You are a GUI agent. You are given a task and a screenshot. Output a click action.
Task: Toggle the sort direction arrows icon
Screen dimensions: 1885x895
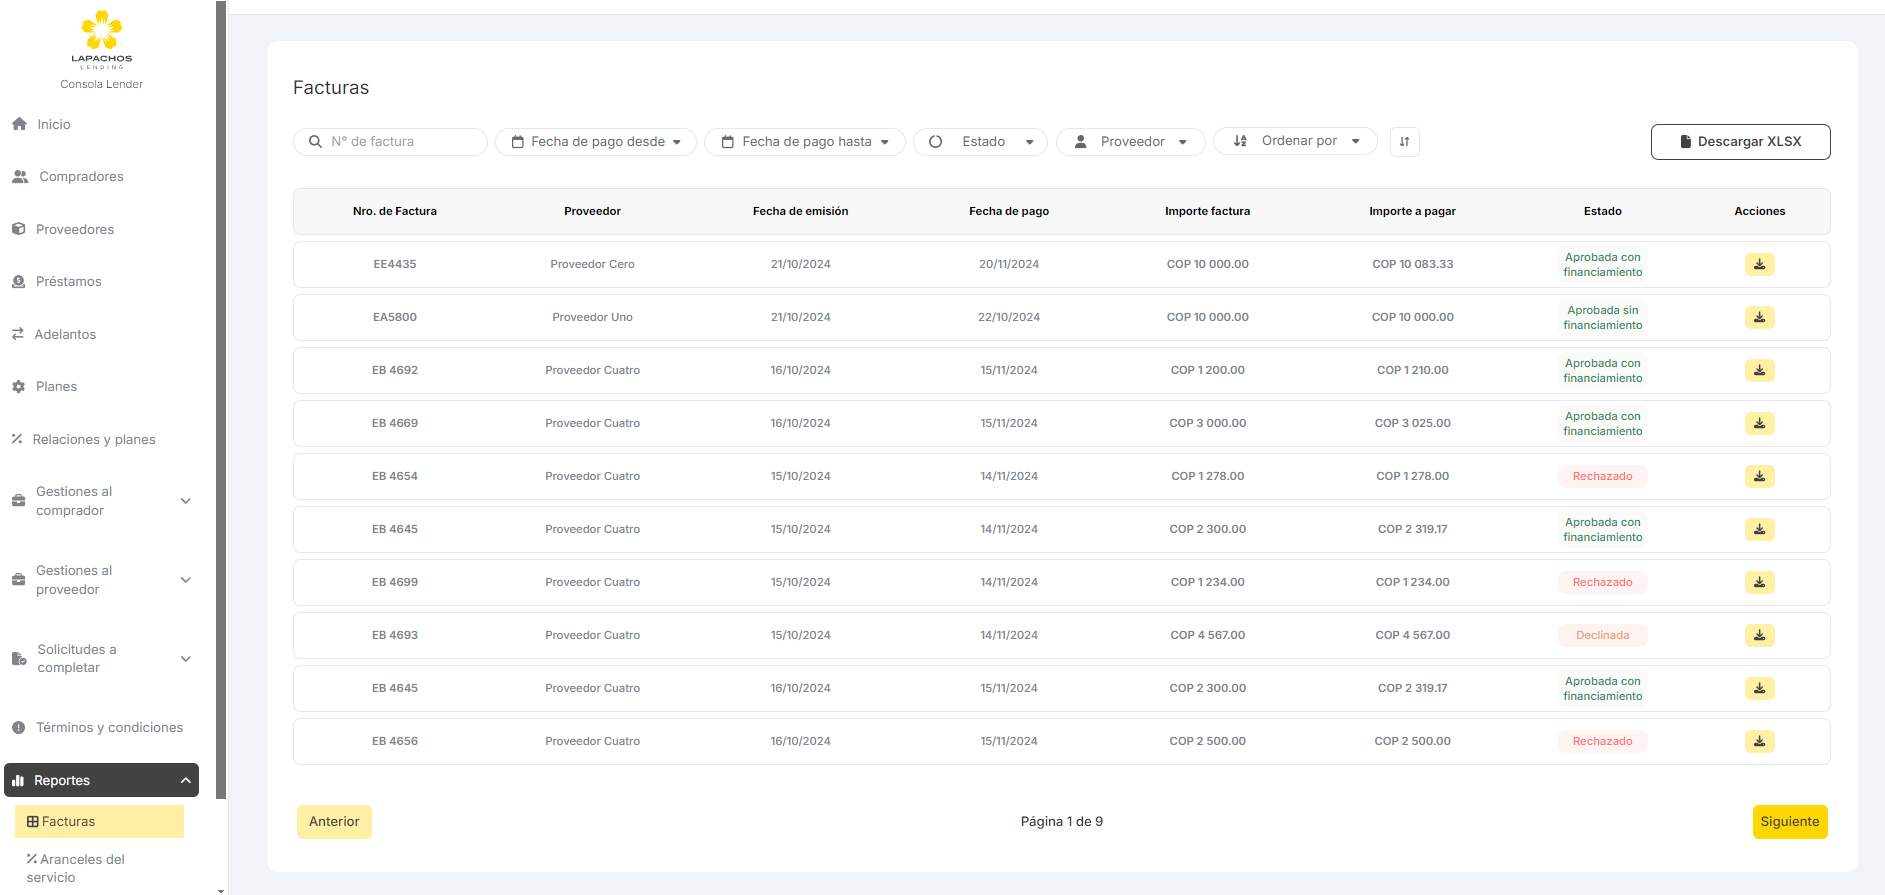(1404, 142)
